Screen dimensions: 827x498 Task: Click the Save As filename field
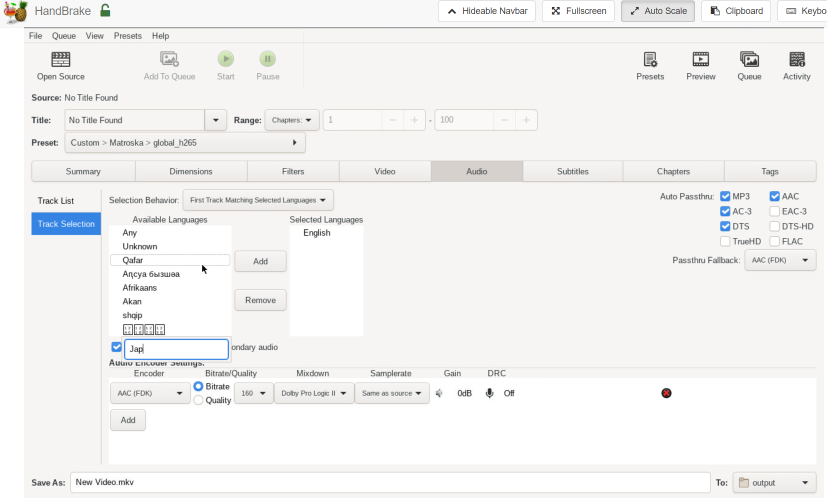(390, 482)
